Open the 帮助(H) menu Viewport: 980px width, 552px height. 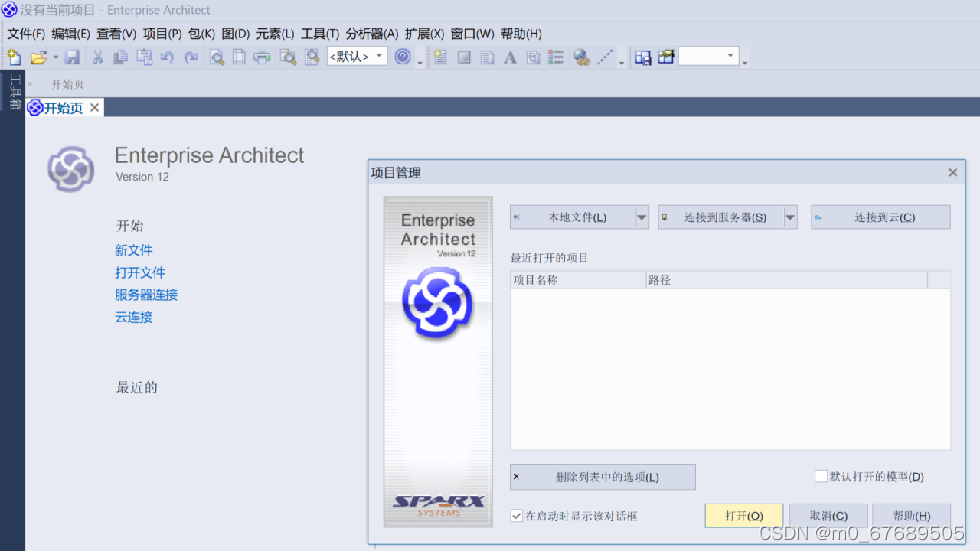point(521,34)
